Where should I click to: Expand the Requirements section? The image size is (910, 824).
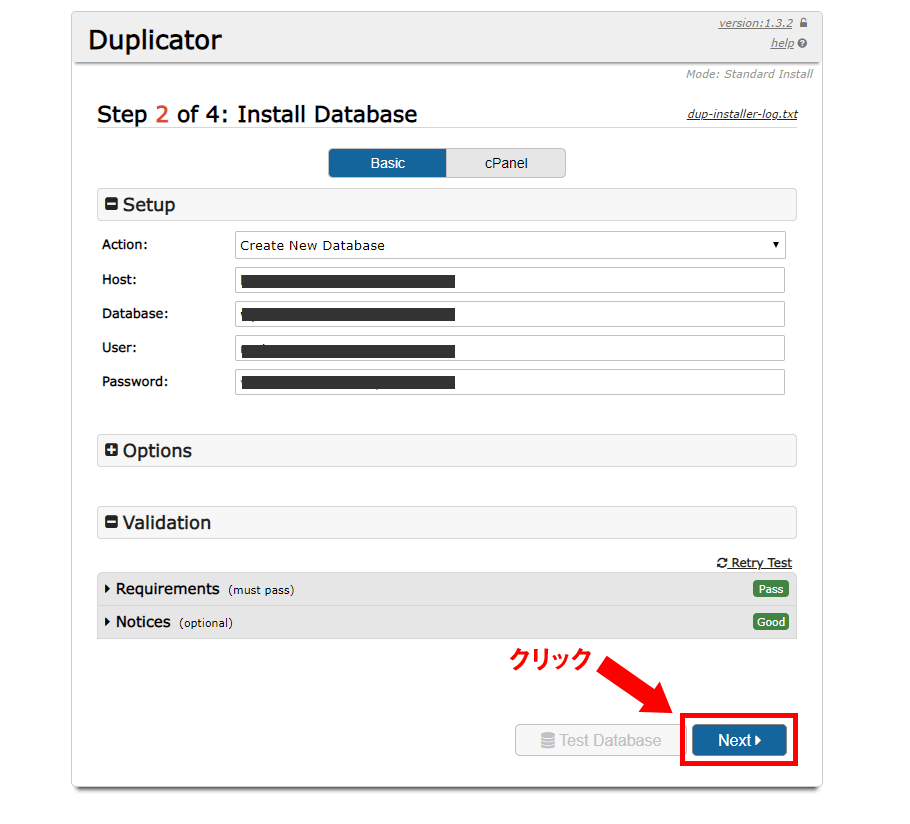tap(167, 589)
